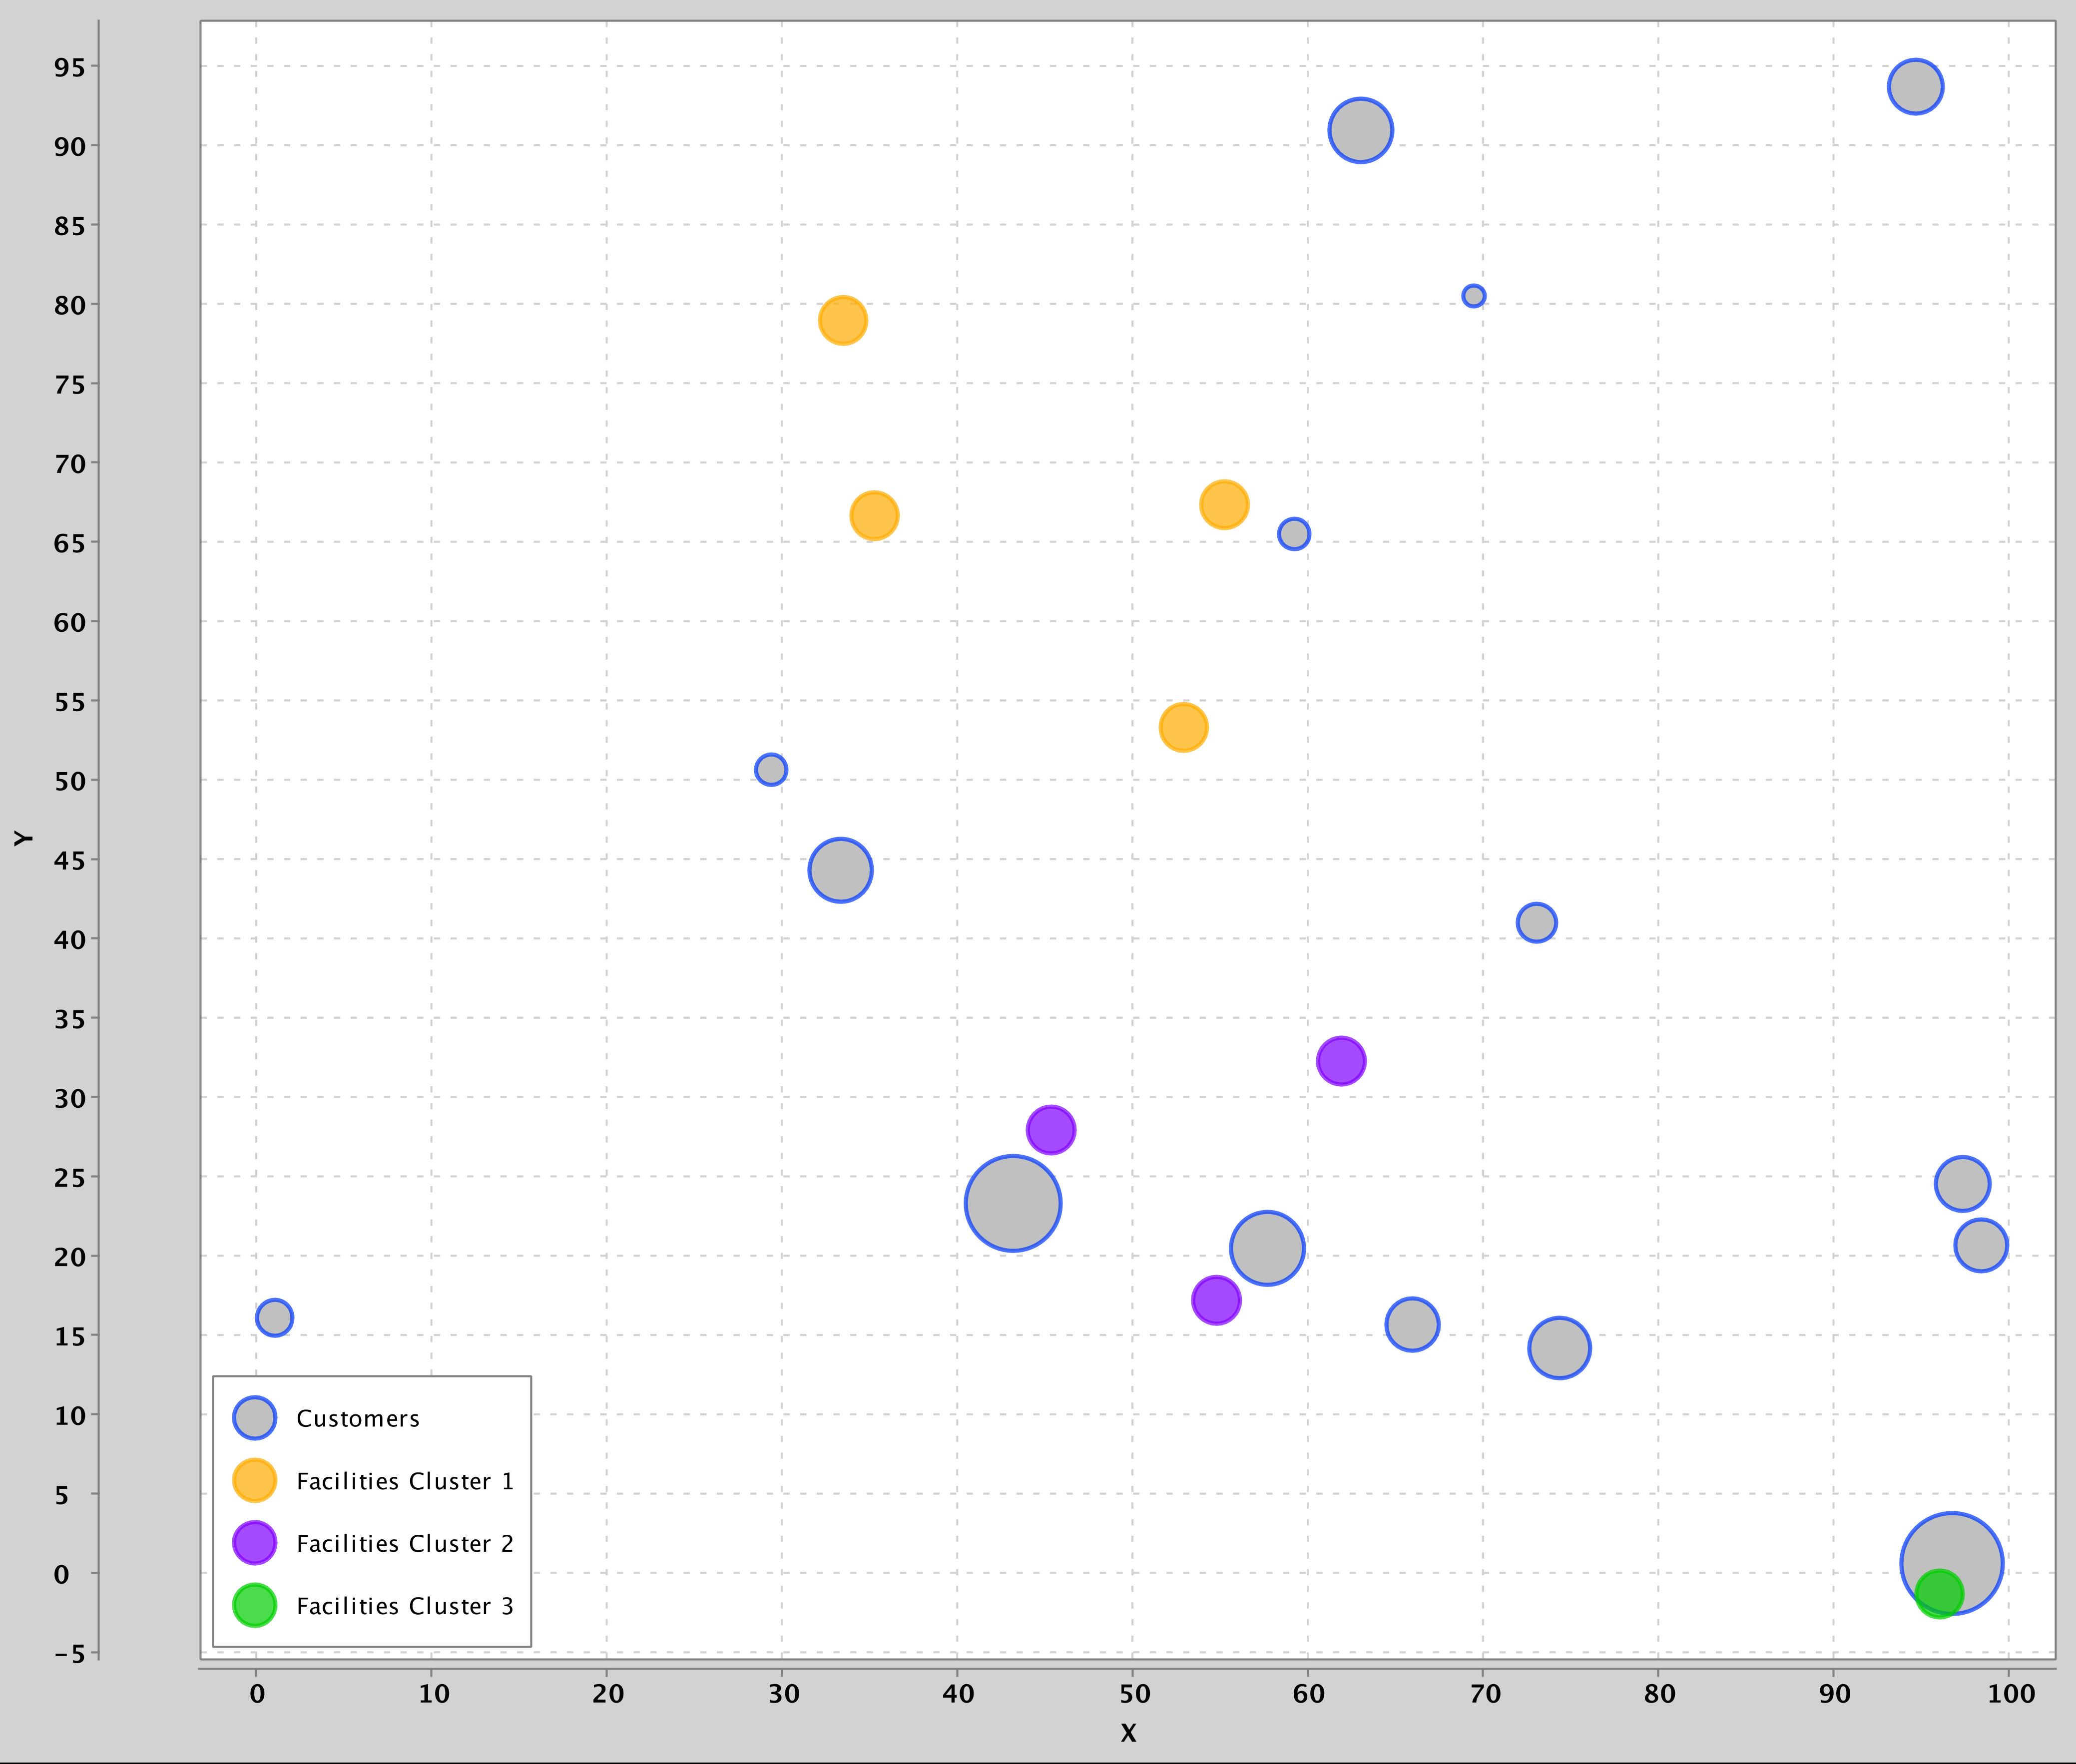Click the Facilities Cluster 1 legend label
The width and height of the screenshot is (2076, 1764).
pos(405,1481)
